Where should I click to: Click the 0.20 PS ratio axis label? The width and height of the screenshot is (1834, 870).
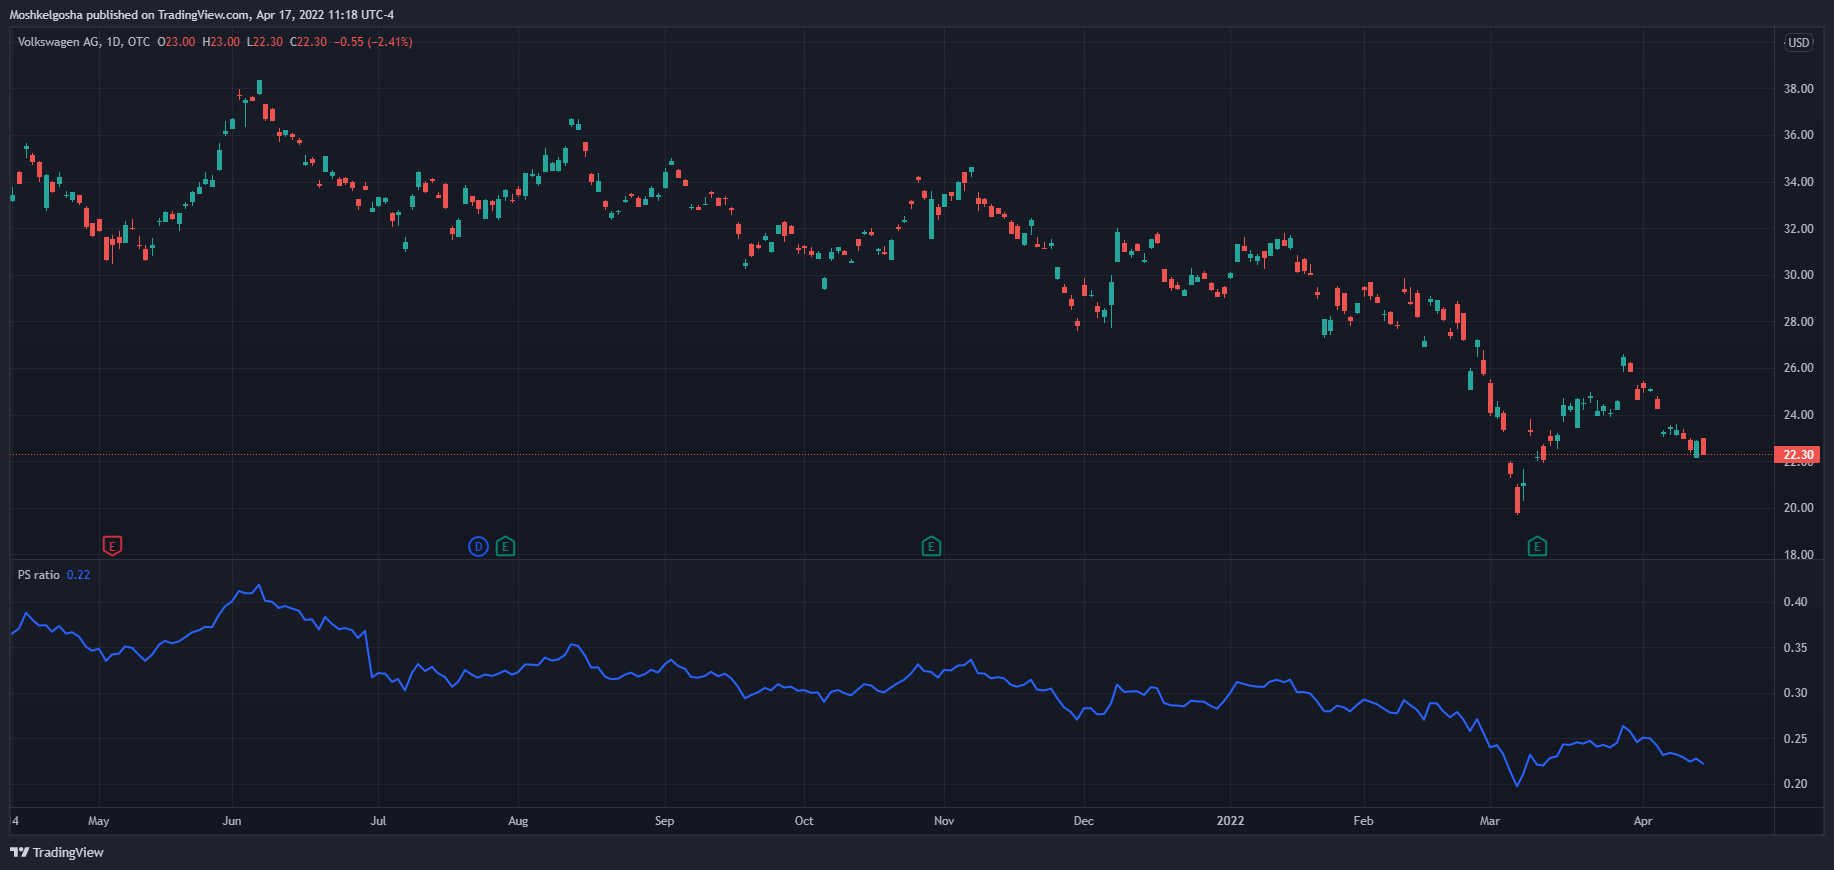point(1795,784)
